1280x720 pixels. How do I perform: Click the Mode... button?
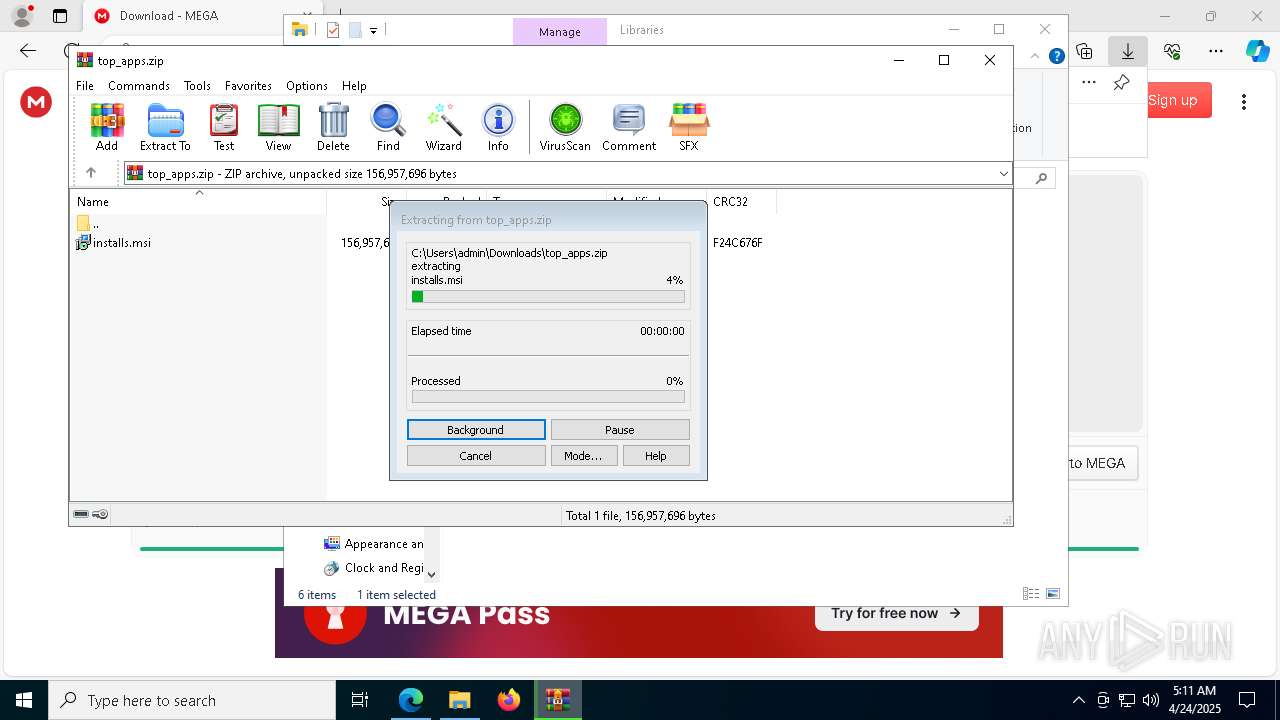coord(583,456)
